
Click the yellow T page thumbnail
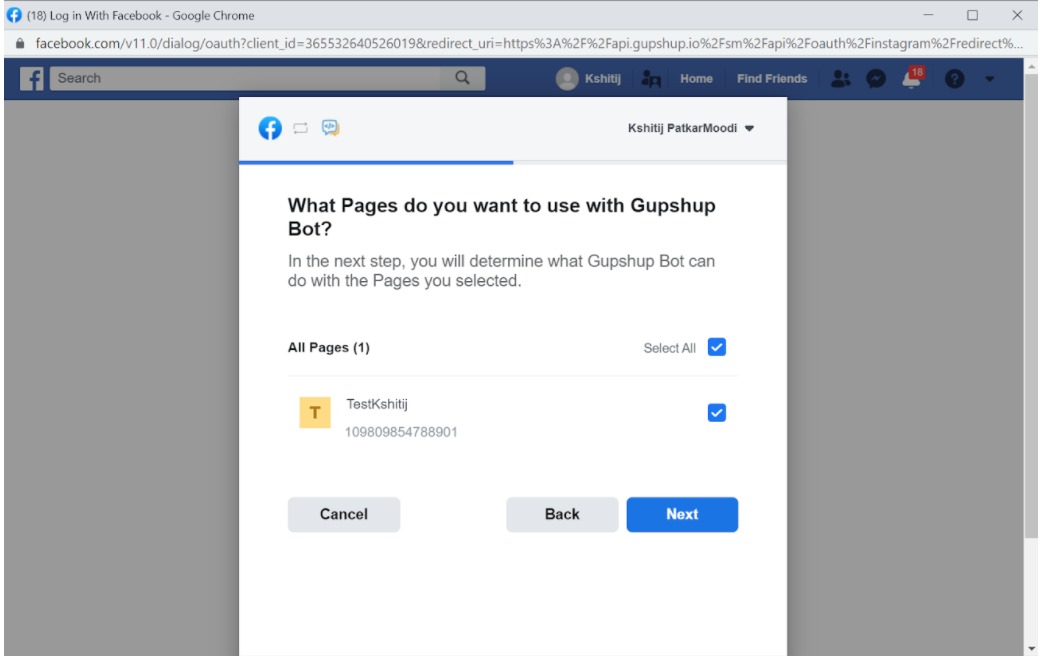[315, 413]
